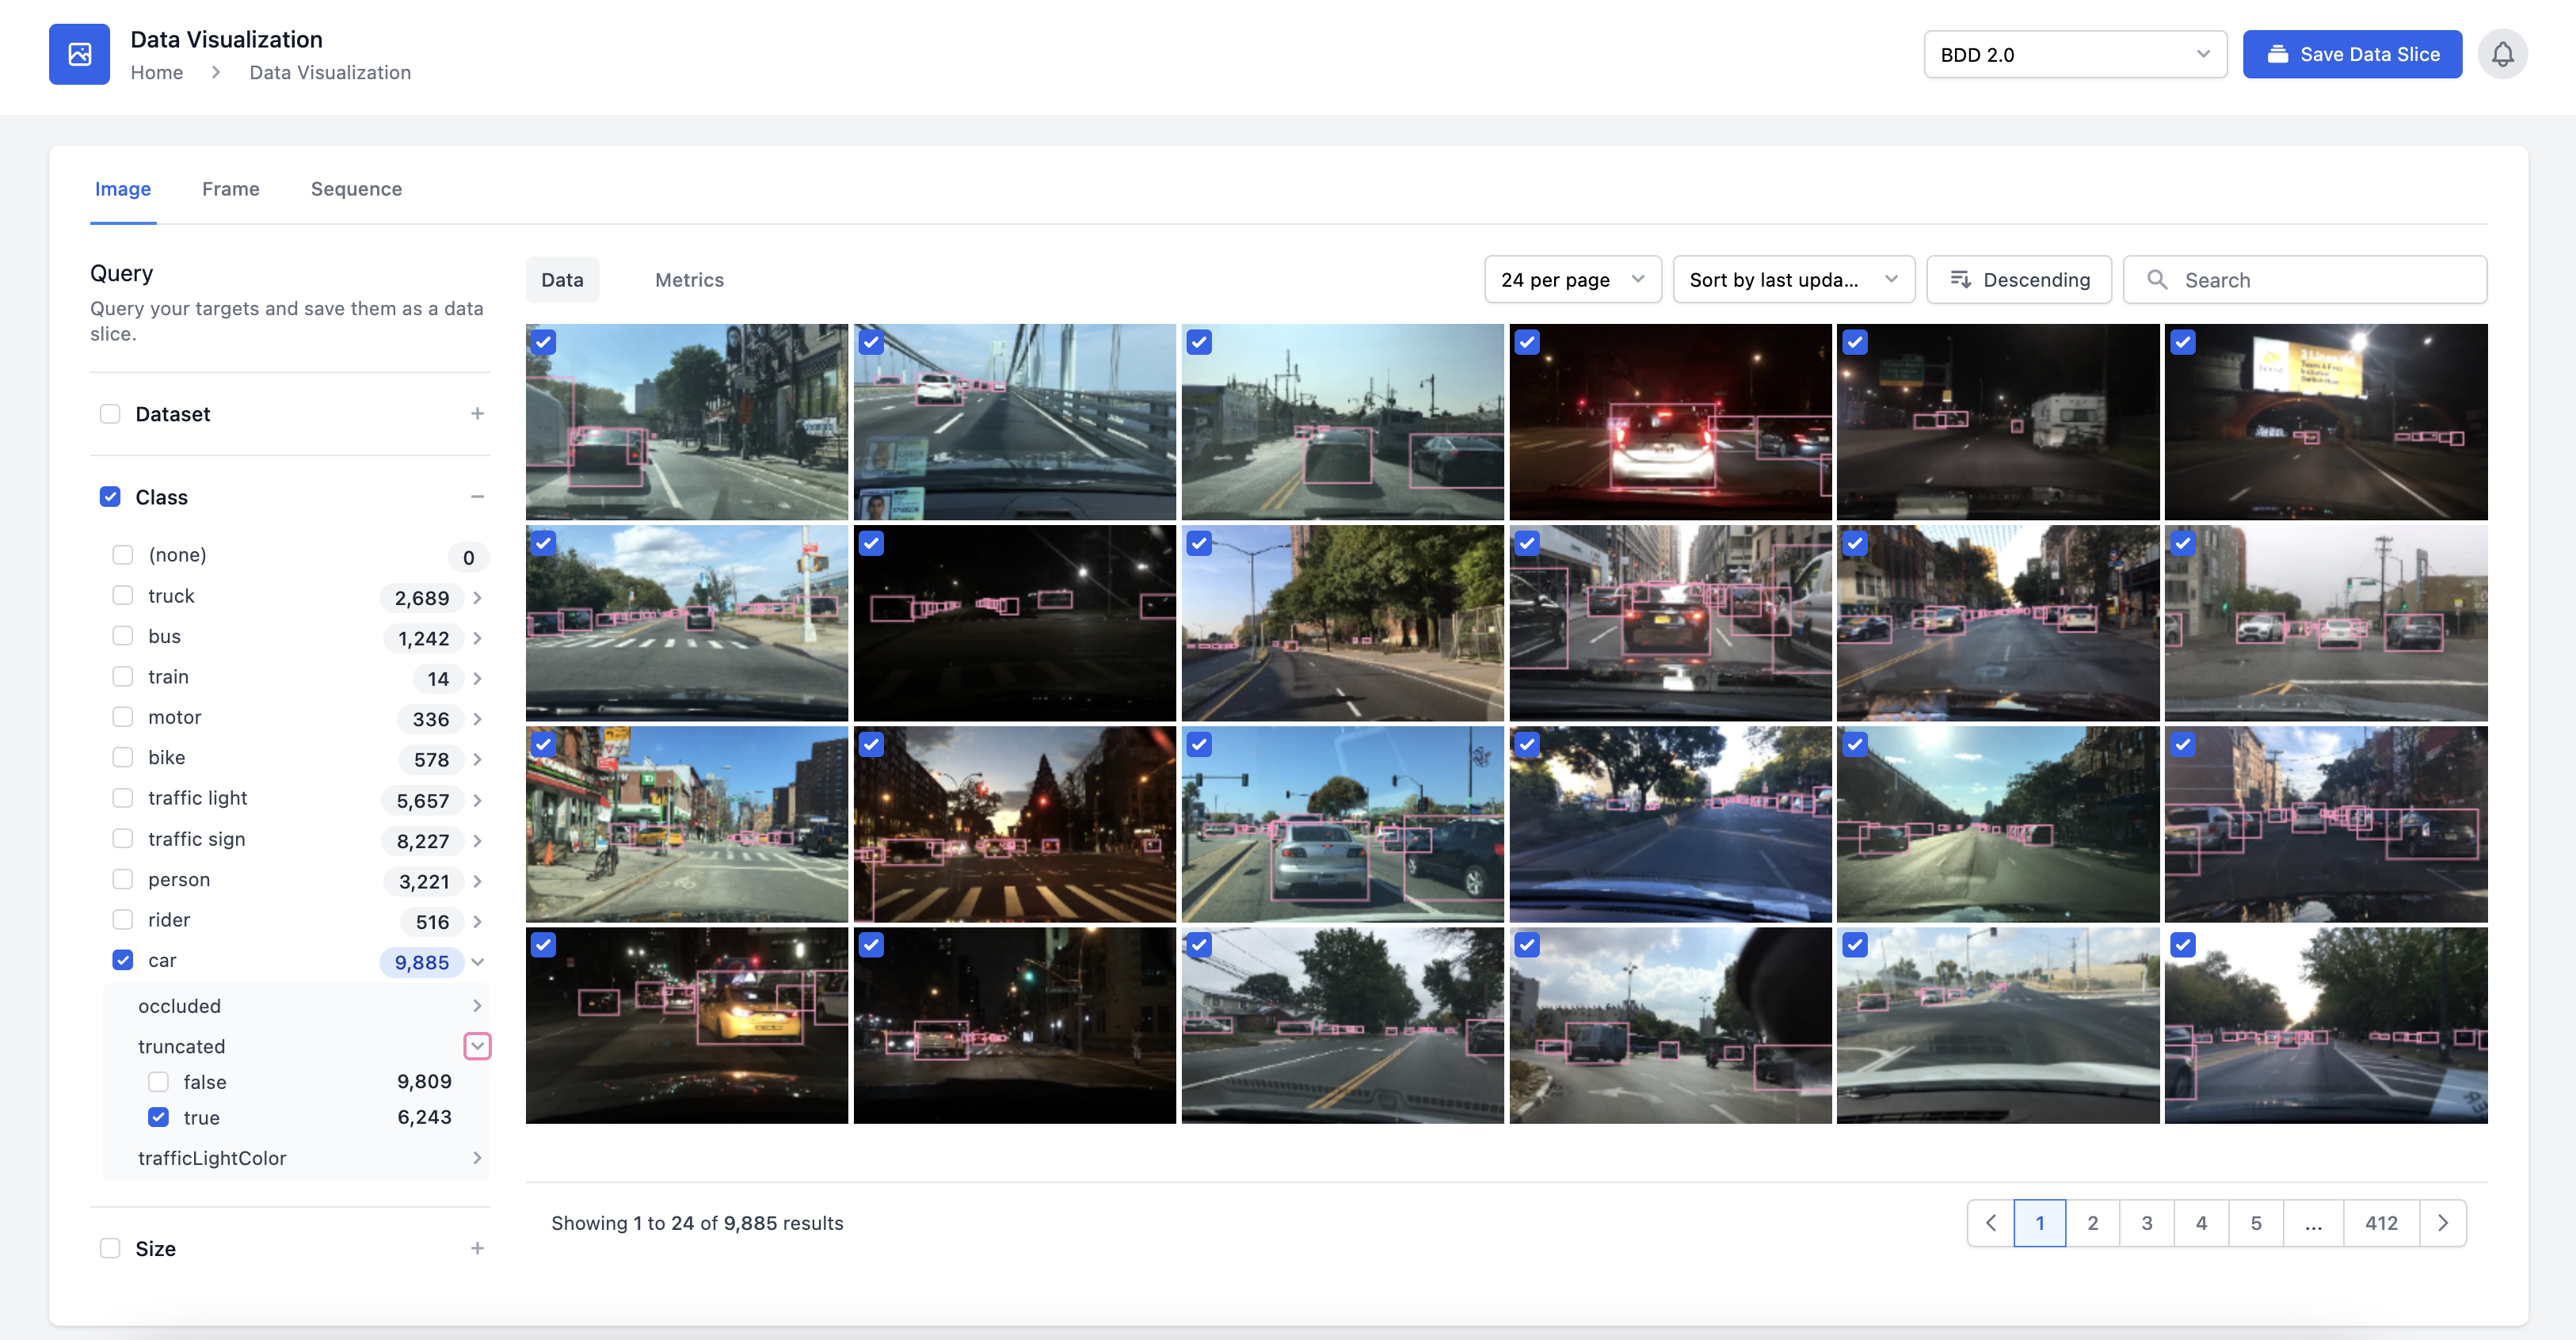Click the plus icon beside Size
Viewport: 2576px width, 1340px height.
tap(477, 1248)
